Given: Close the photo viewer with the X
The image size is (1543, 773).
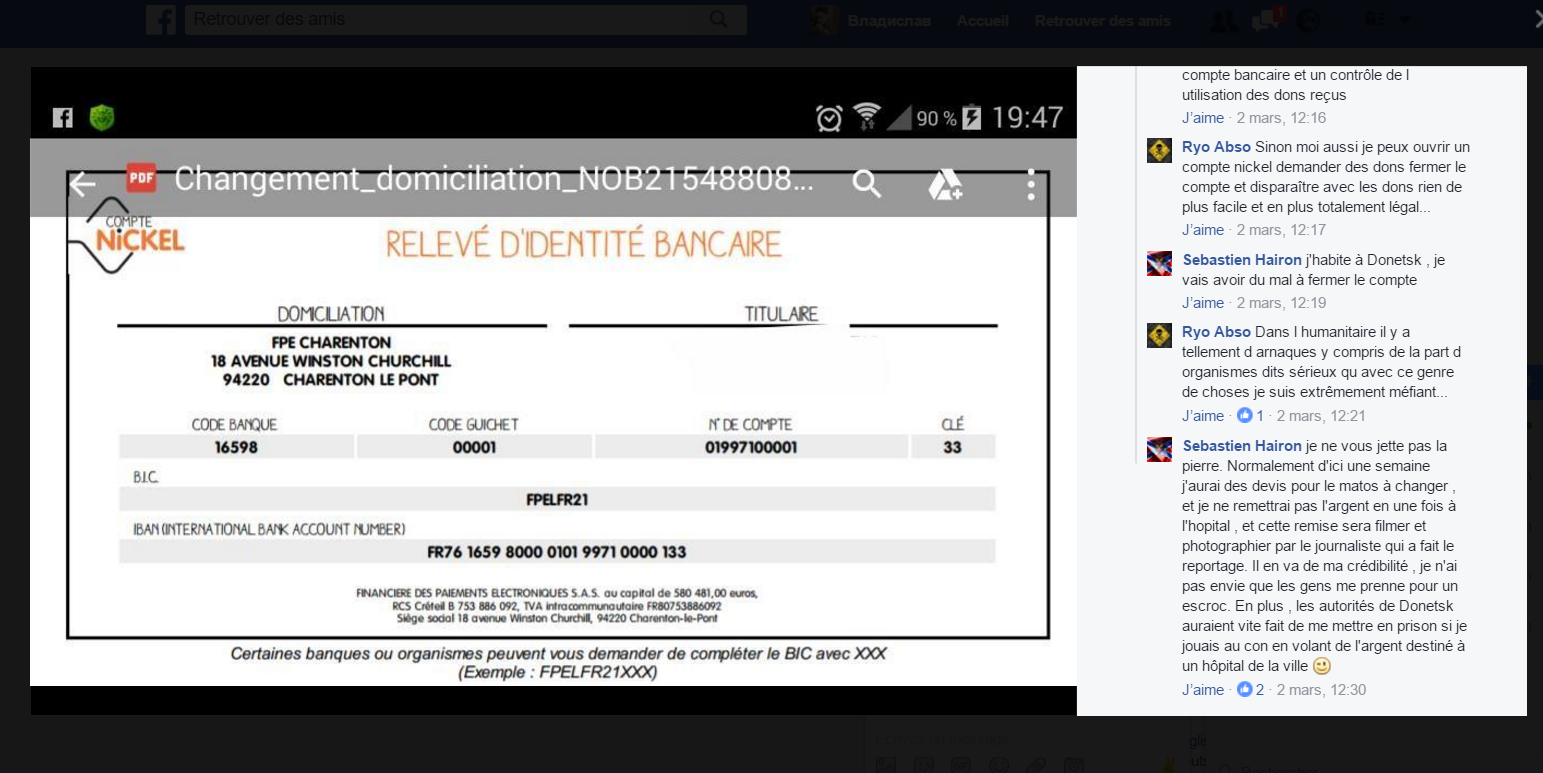Looking at the screenshot, I should click(1538, 18).
